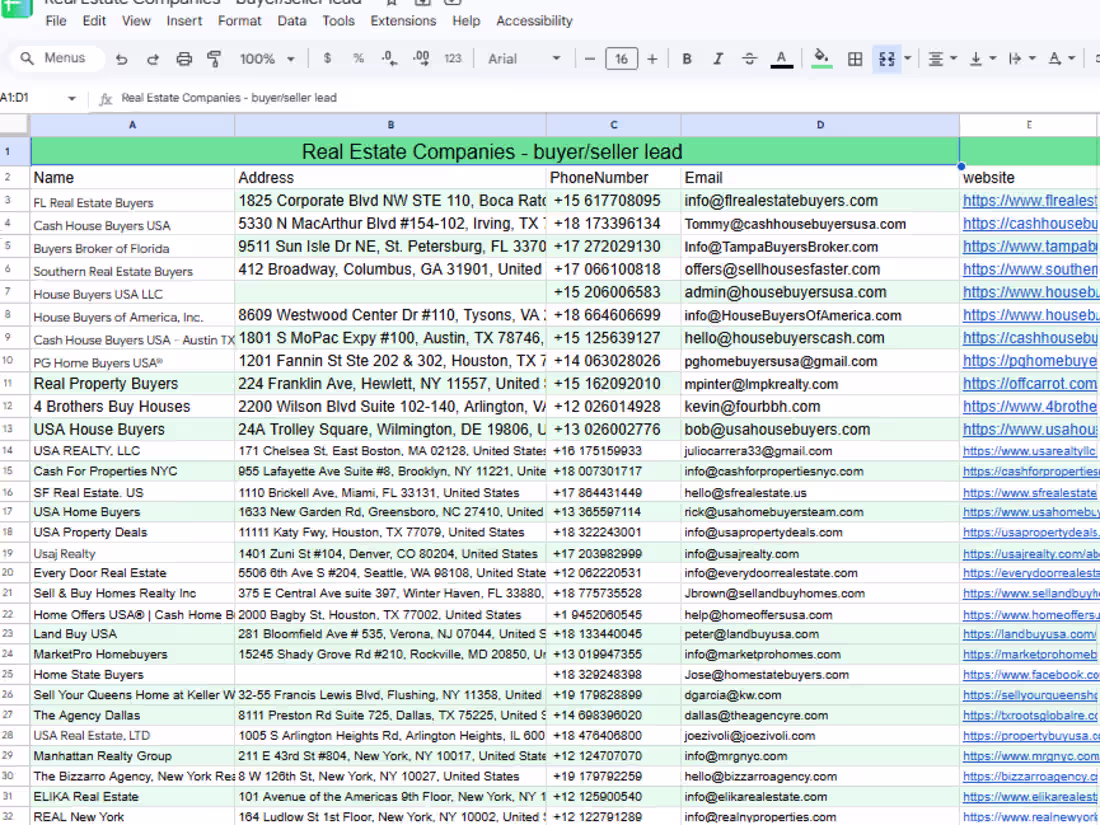The height and width of the screenshot is (825, 1100).
Task: Open the text rotation dropdown
Action: (1061, 60)
